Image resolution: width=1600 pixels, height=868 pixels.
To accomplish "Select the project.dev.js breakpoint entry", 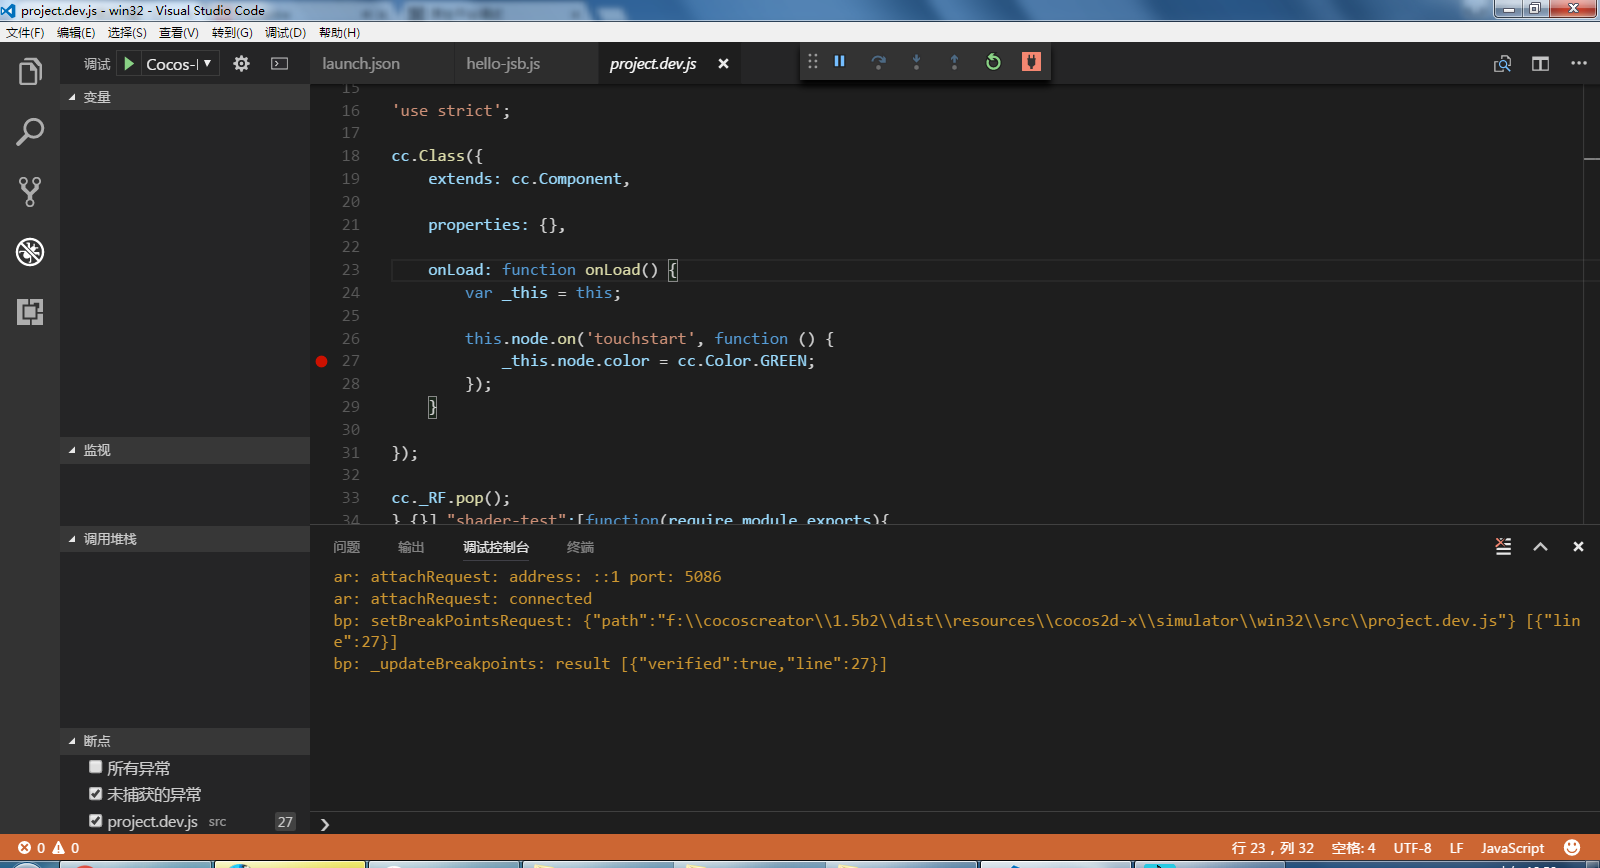I will pos(185,821).
